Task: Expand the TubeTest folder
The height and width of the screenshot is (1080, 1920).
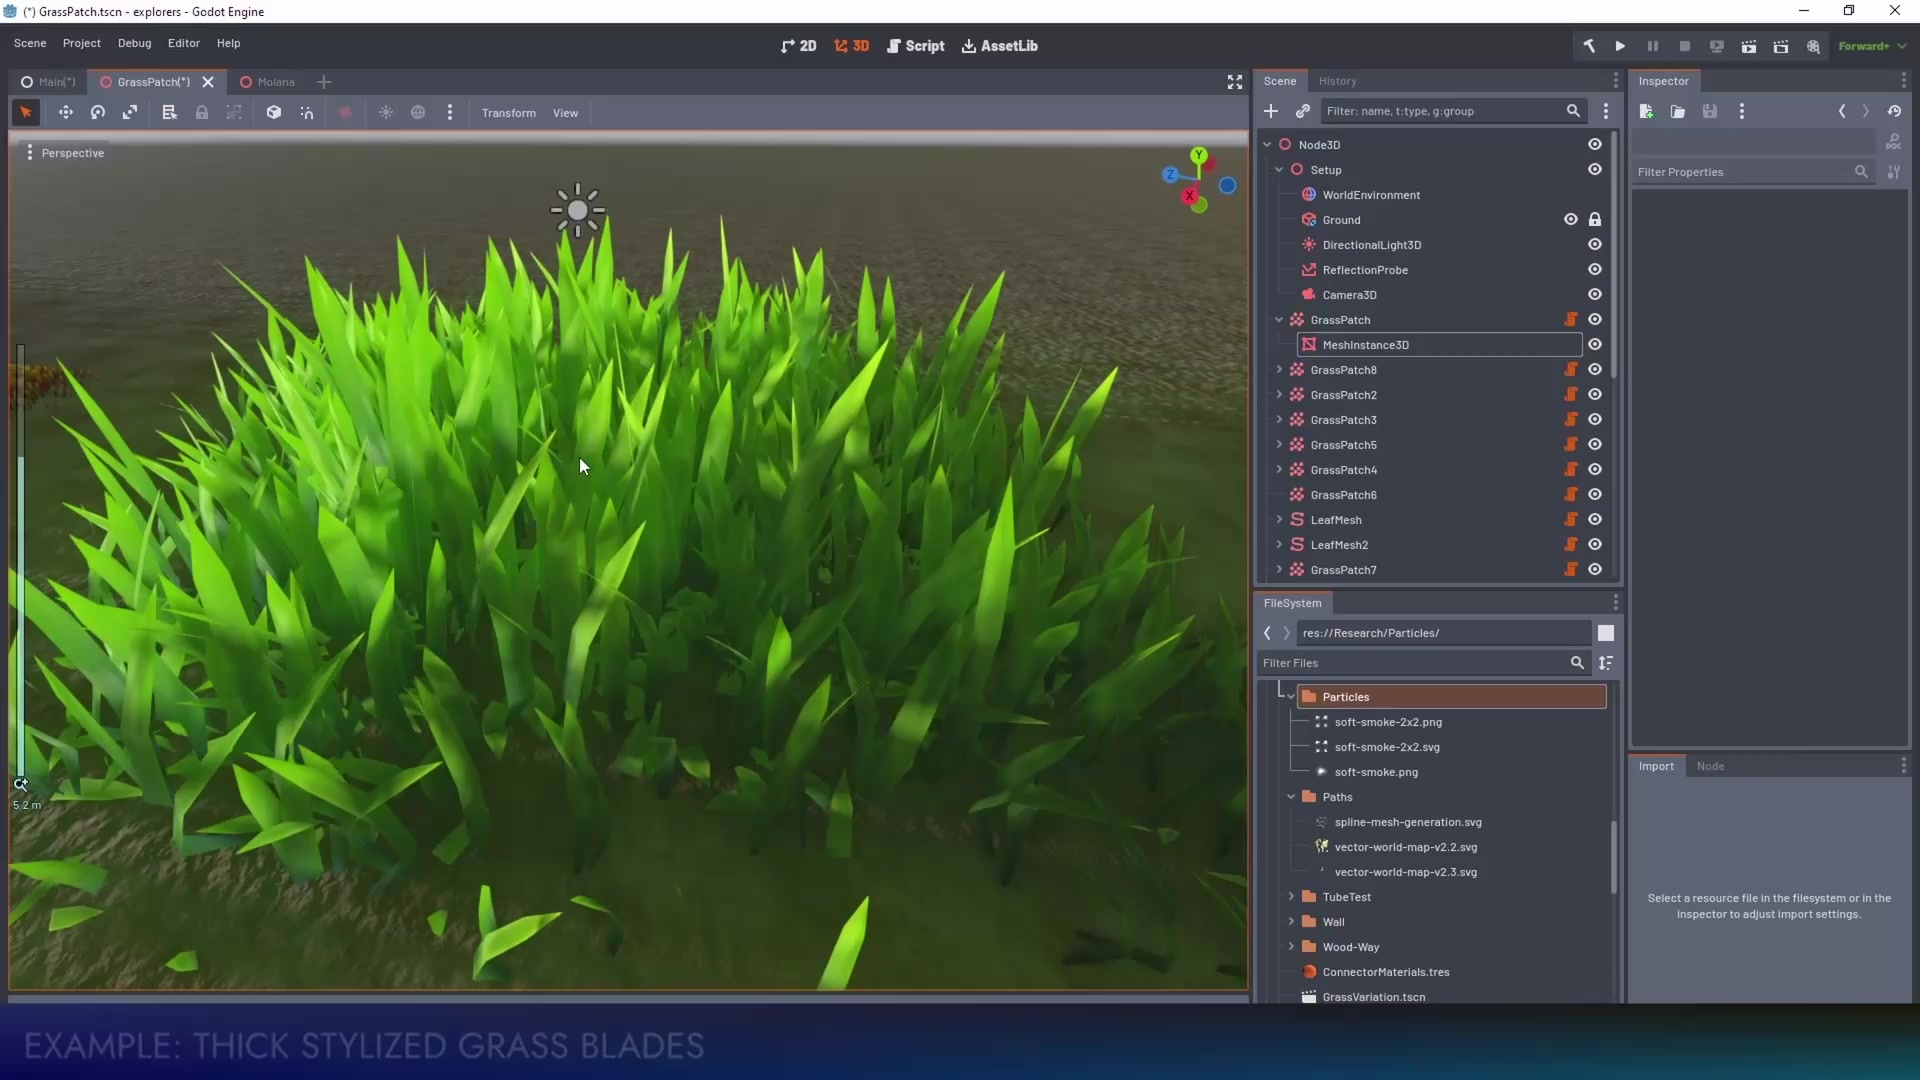Action: (x=1291, y=897)
